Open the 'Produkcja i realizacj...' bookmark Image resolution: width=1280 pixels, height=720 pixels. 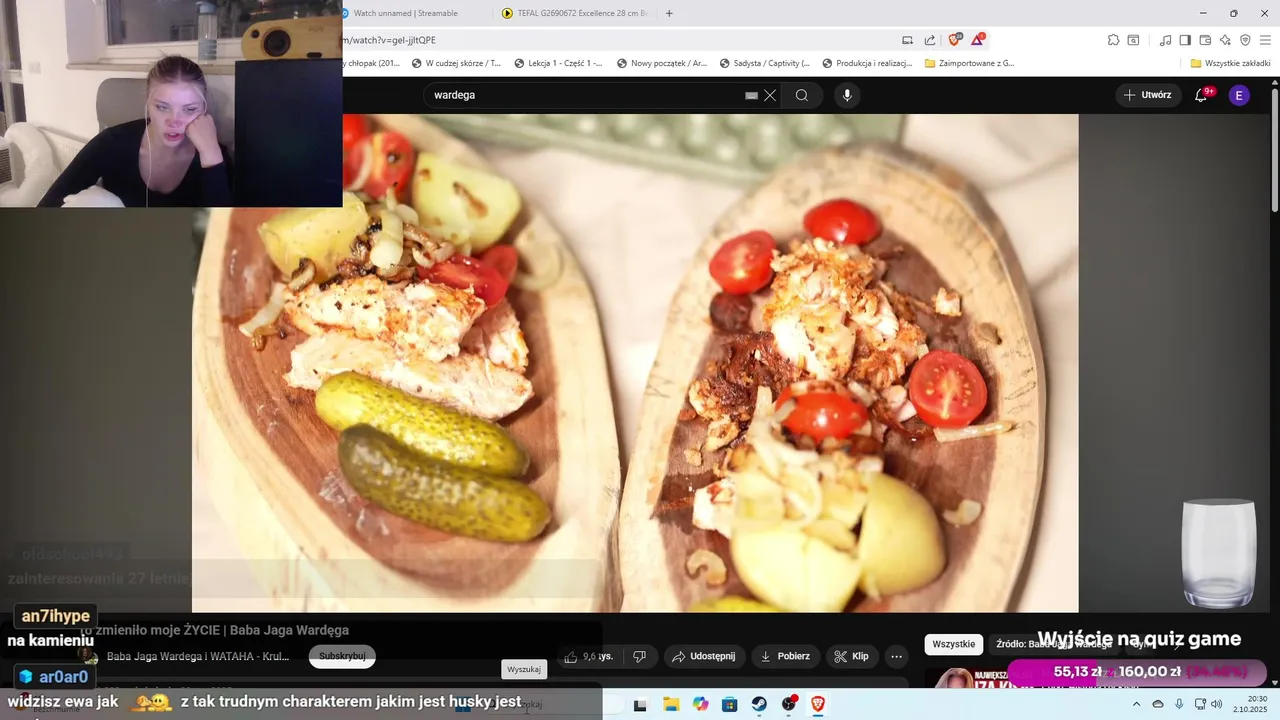(x=867, y=63)
